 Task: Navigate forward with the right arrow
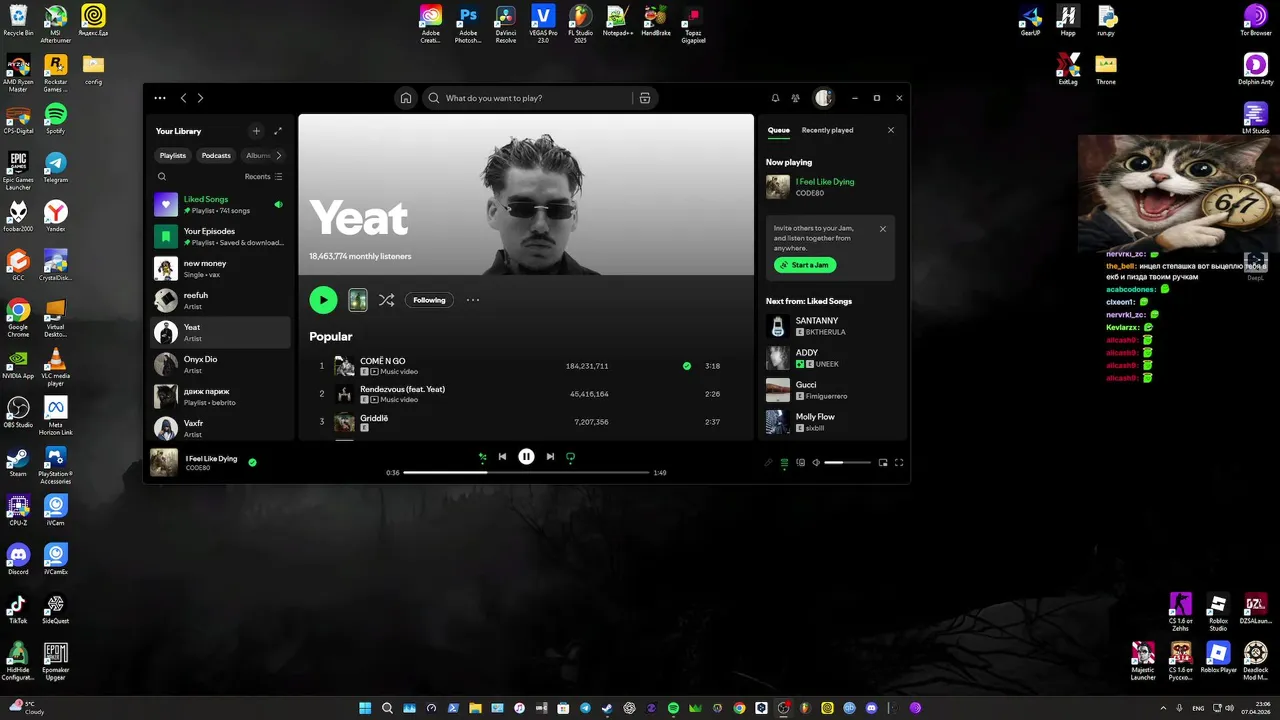(200, 98)
